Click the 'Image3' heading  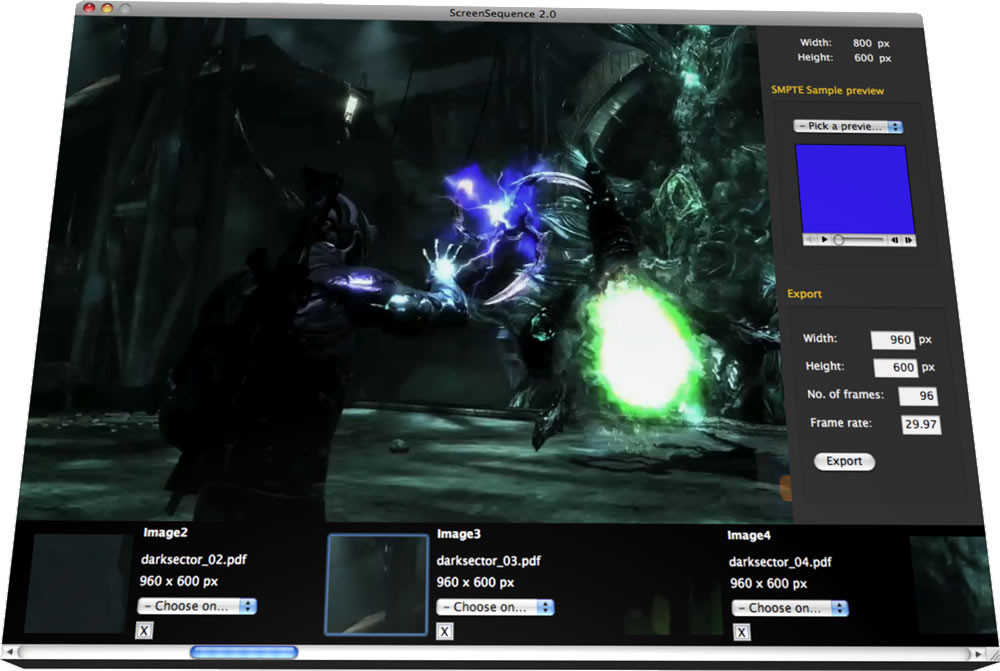(459, 534)
